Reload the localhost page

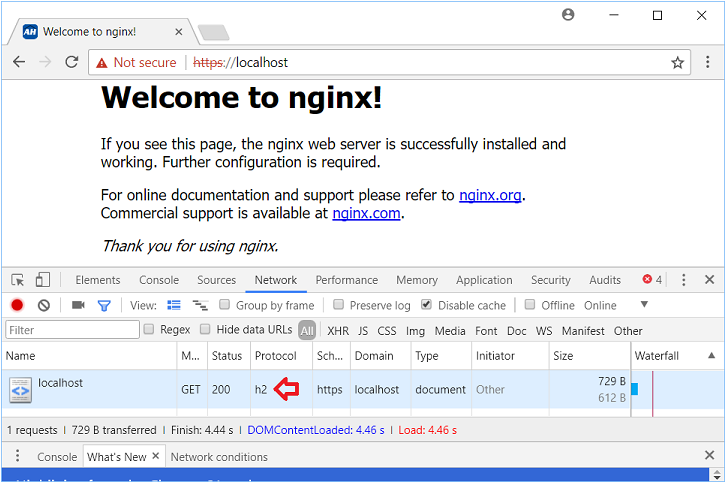coord(72,62)
